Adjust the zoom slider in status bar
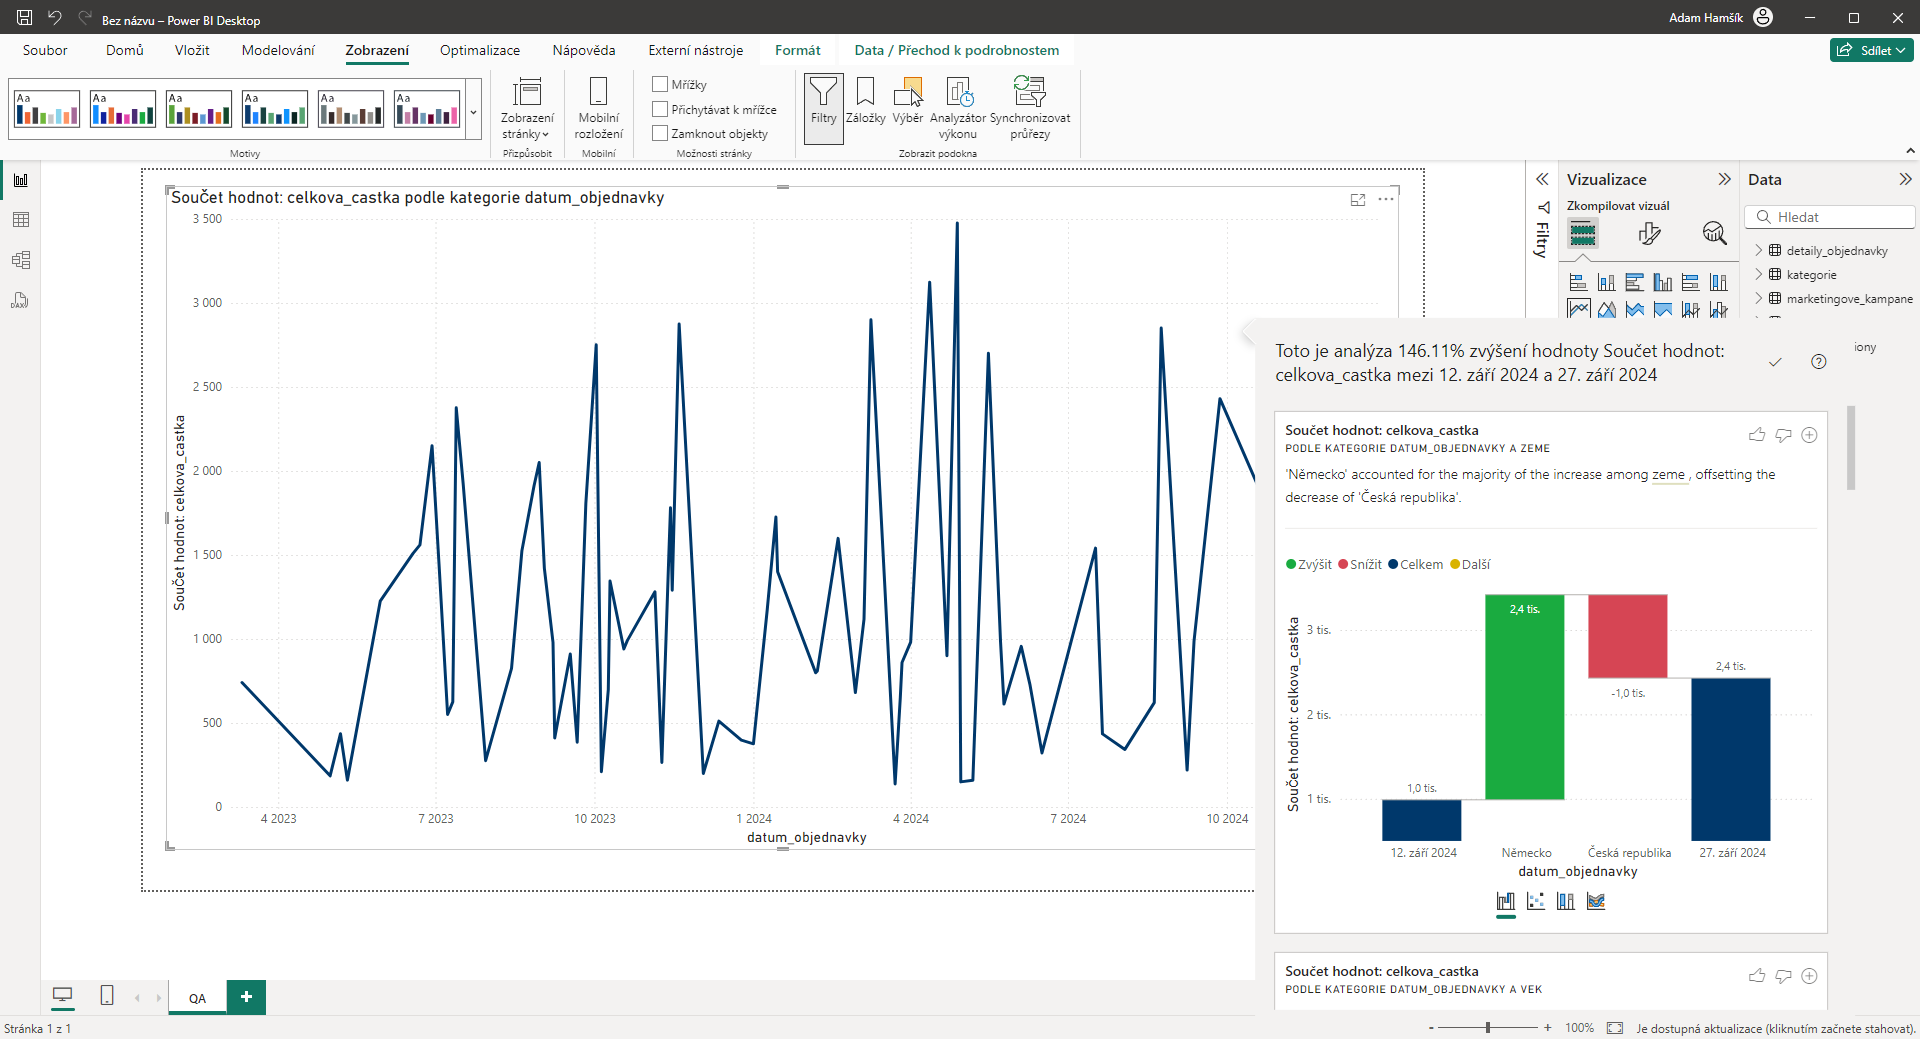This screenshot has width=1920, height=1039. point(1488,1028)
